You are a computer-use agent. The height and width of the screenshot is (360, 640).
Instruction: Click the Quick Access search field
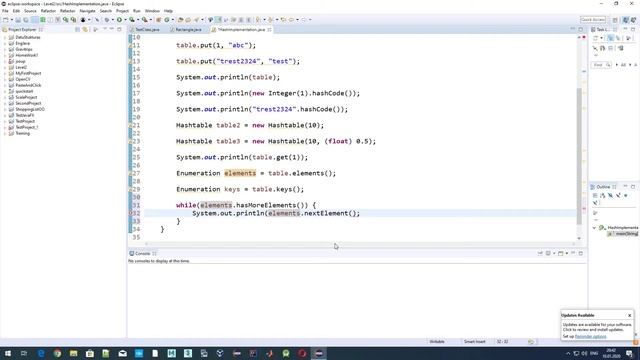coord(593,20)
